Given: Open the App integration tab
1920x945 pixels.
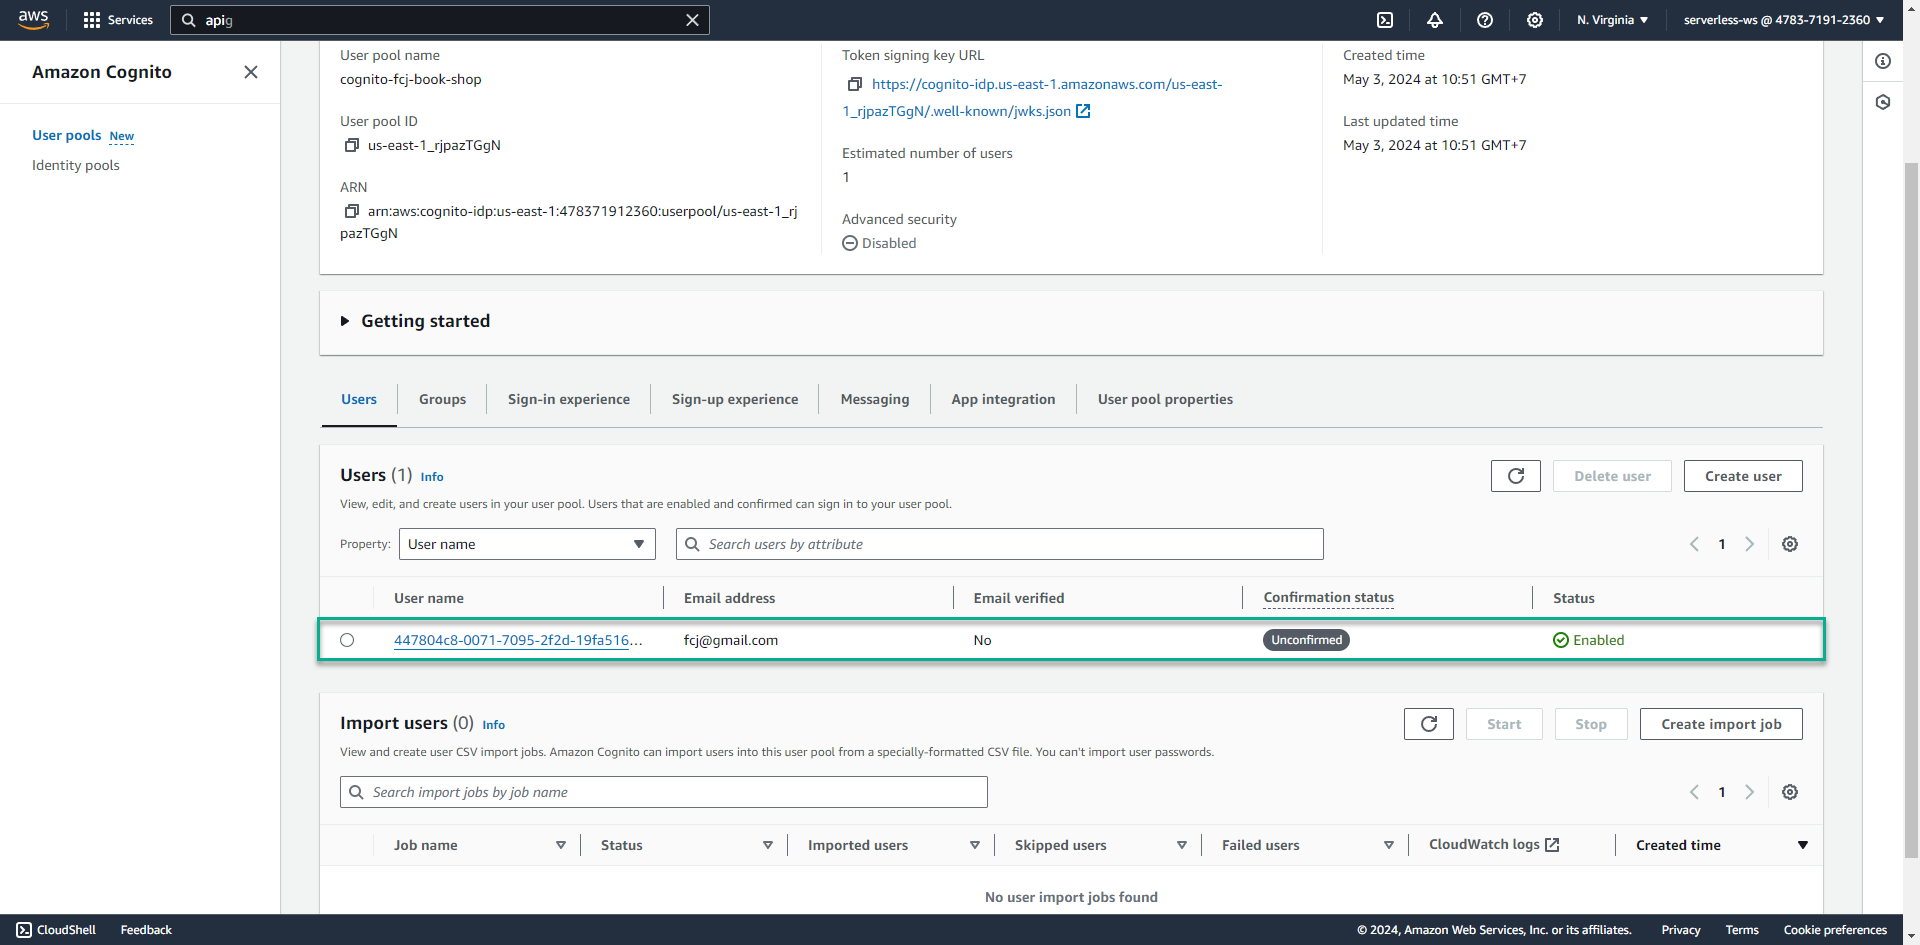Looking at the screenshot, I should click(1003, 399).
